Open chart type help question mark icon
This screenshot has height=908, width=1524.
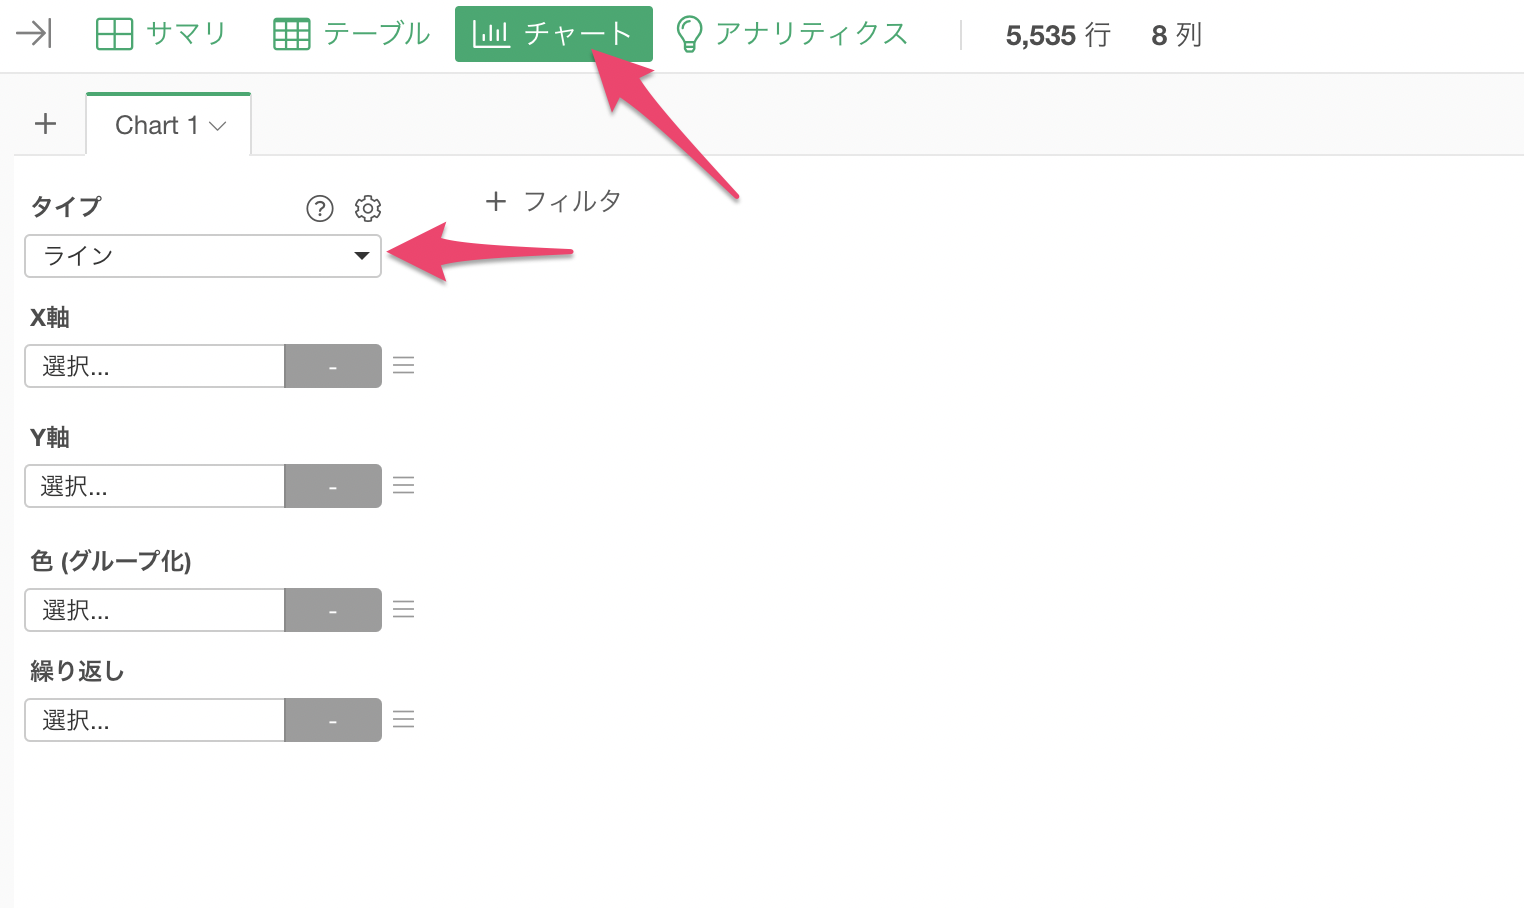tap(320, 208)
